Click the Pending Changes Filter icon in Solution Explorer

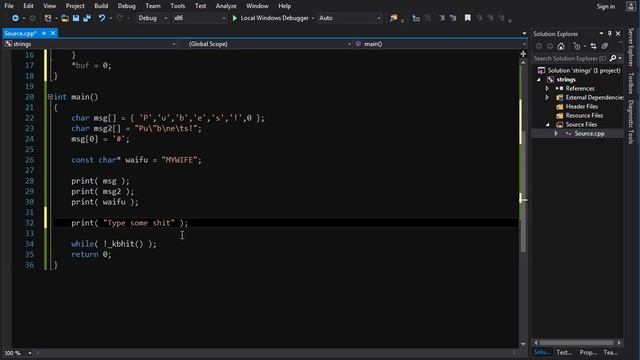pos(577,46)
